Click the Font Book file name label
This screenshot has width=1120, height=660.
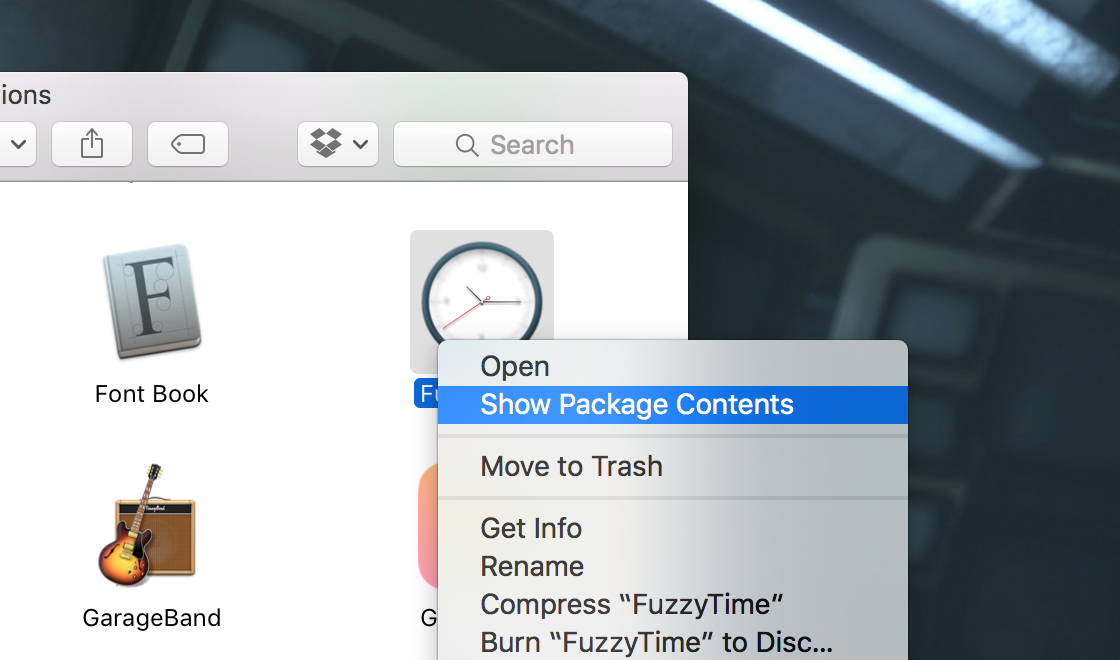pyautogui.click(x=152, y=394)
